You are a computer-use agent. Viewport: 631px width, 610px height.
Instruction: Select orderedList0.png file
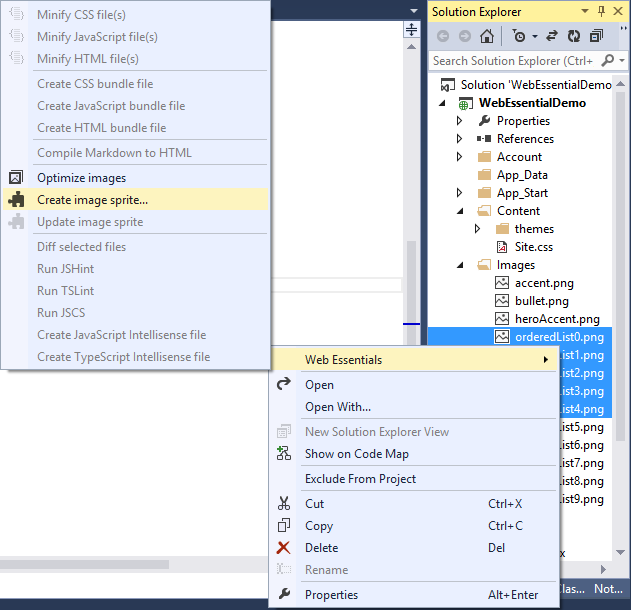point(559,337)
